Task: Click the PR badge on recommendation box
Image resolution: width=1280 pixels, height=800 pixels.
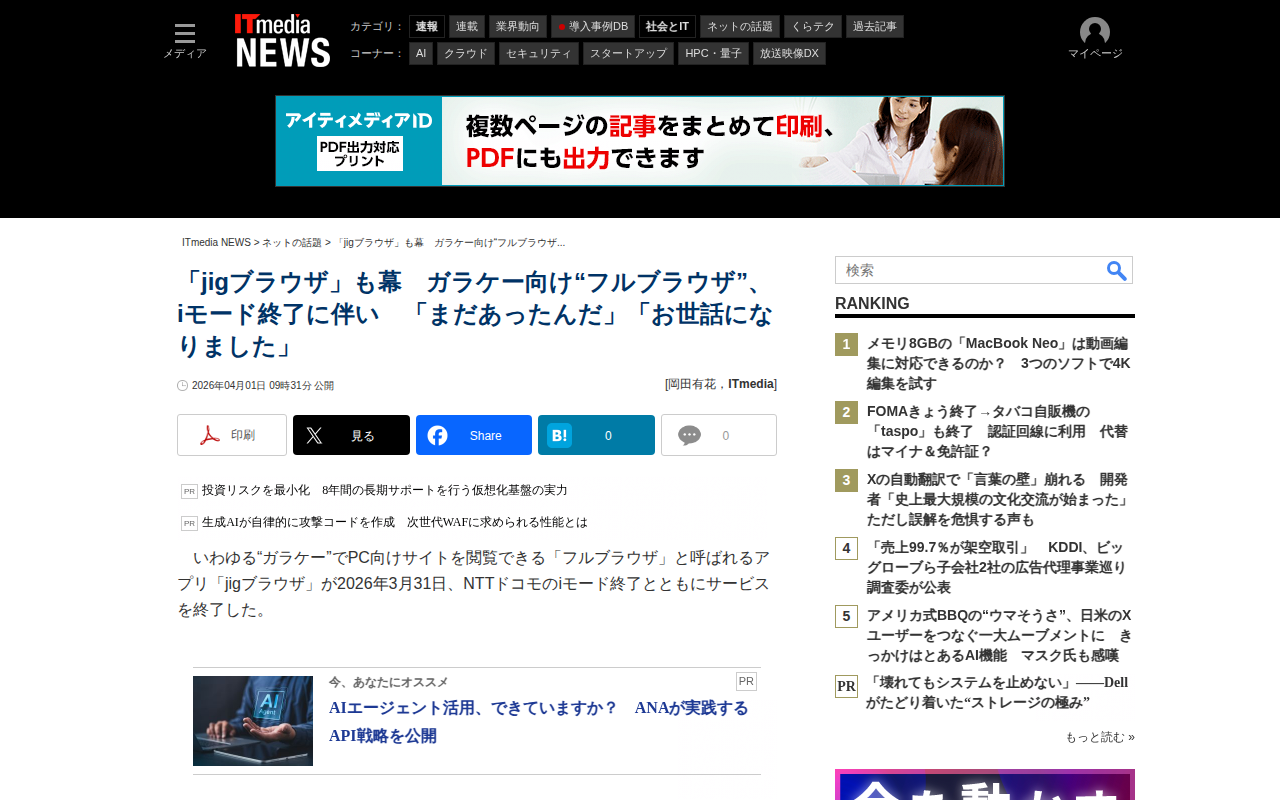Action: (746, 682)
